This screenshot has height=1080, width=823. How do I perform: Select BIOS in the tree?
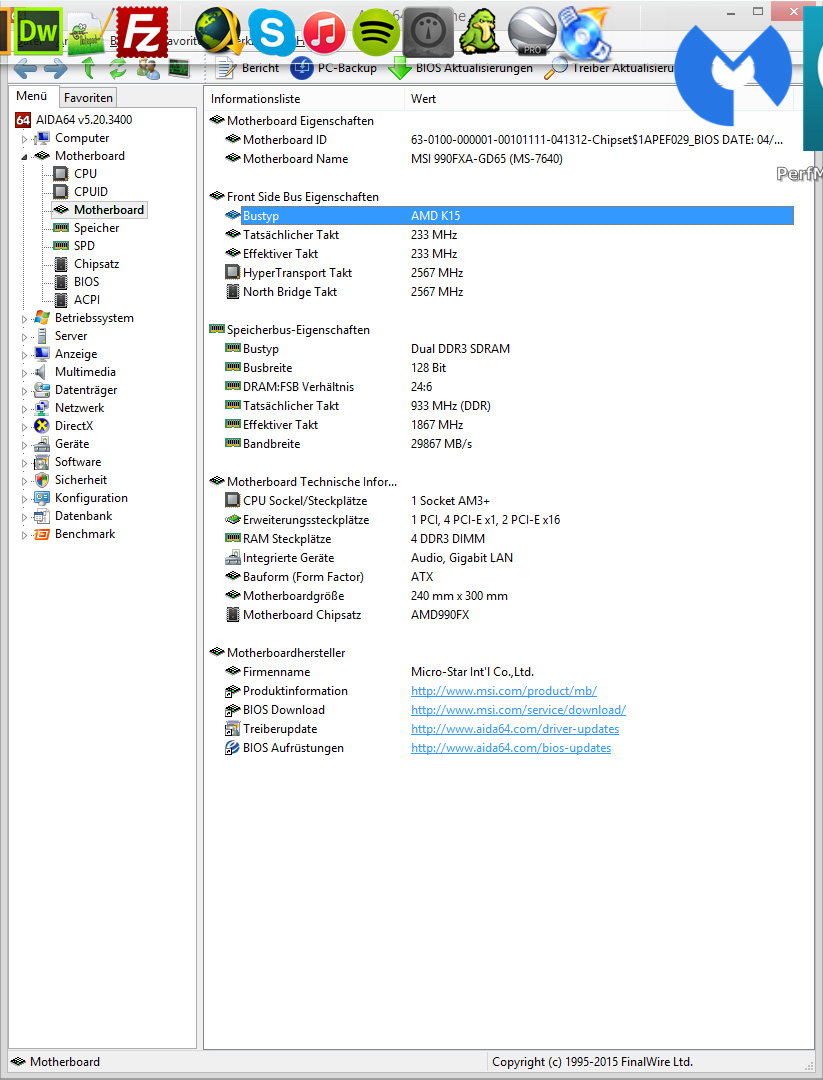pos(86,282)
